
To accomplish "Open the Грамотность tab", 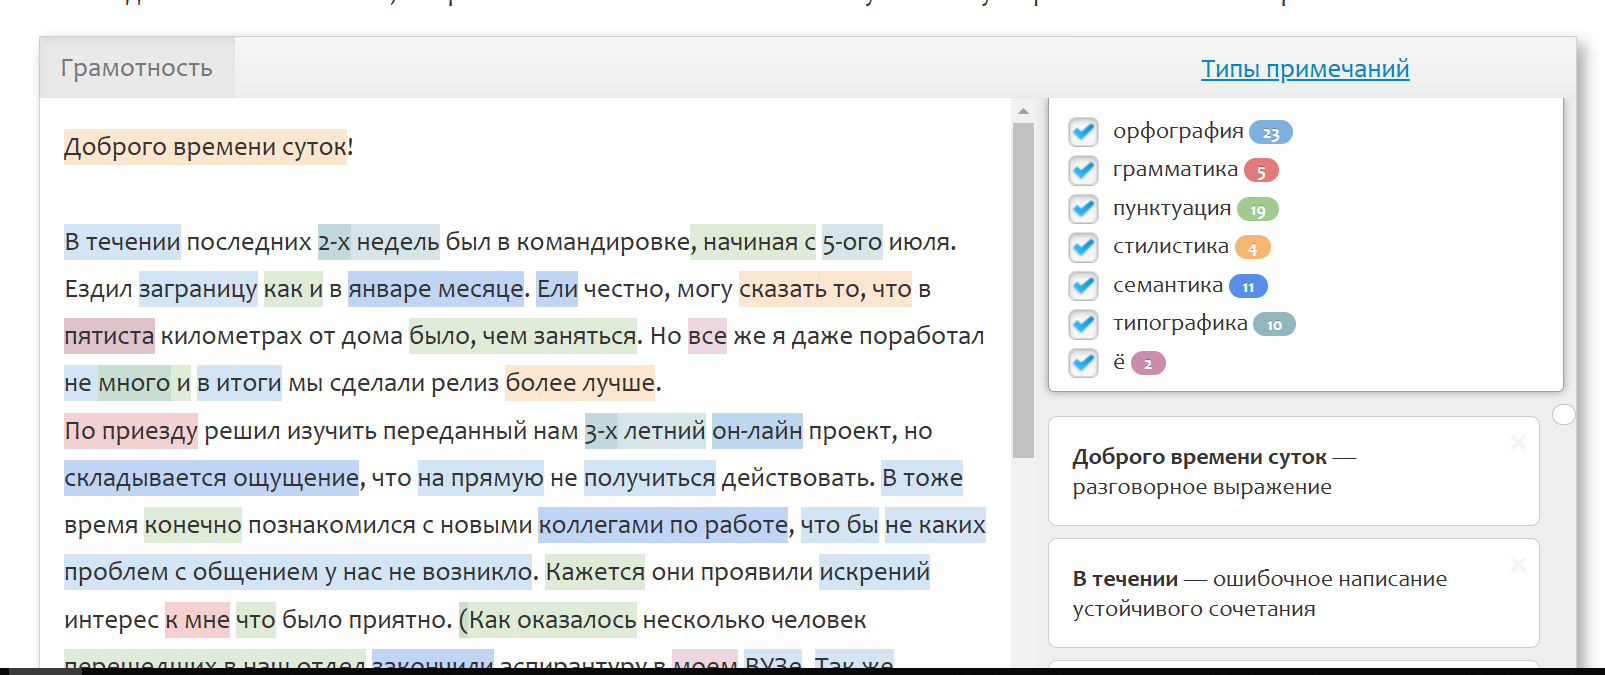I will click(x=137, y=68).
